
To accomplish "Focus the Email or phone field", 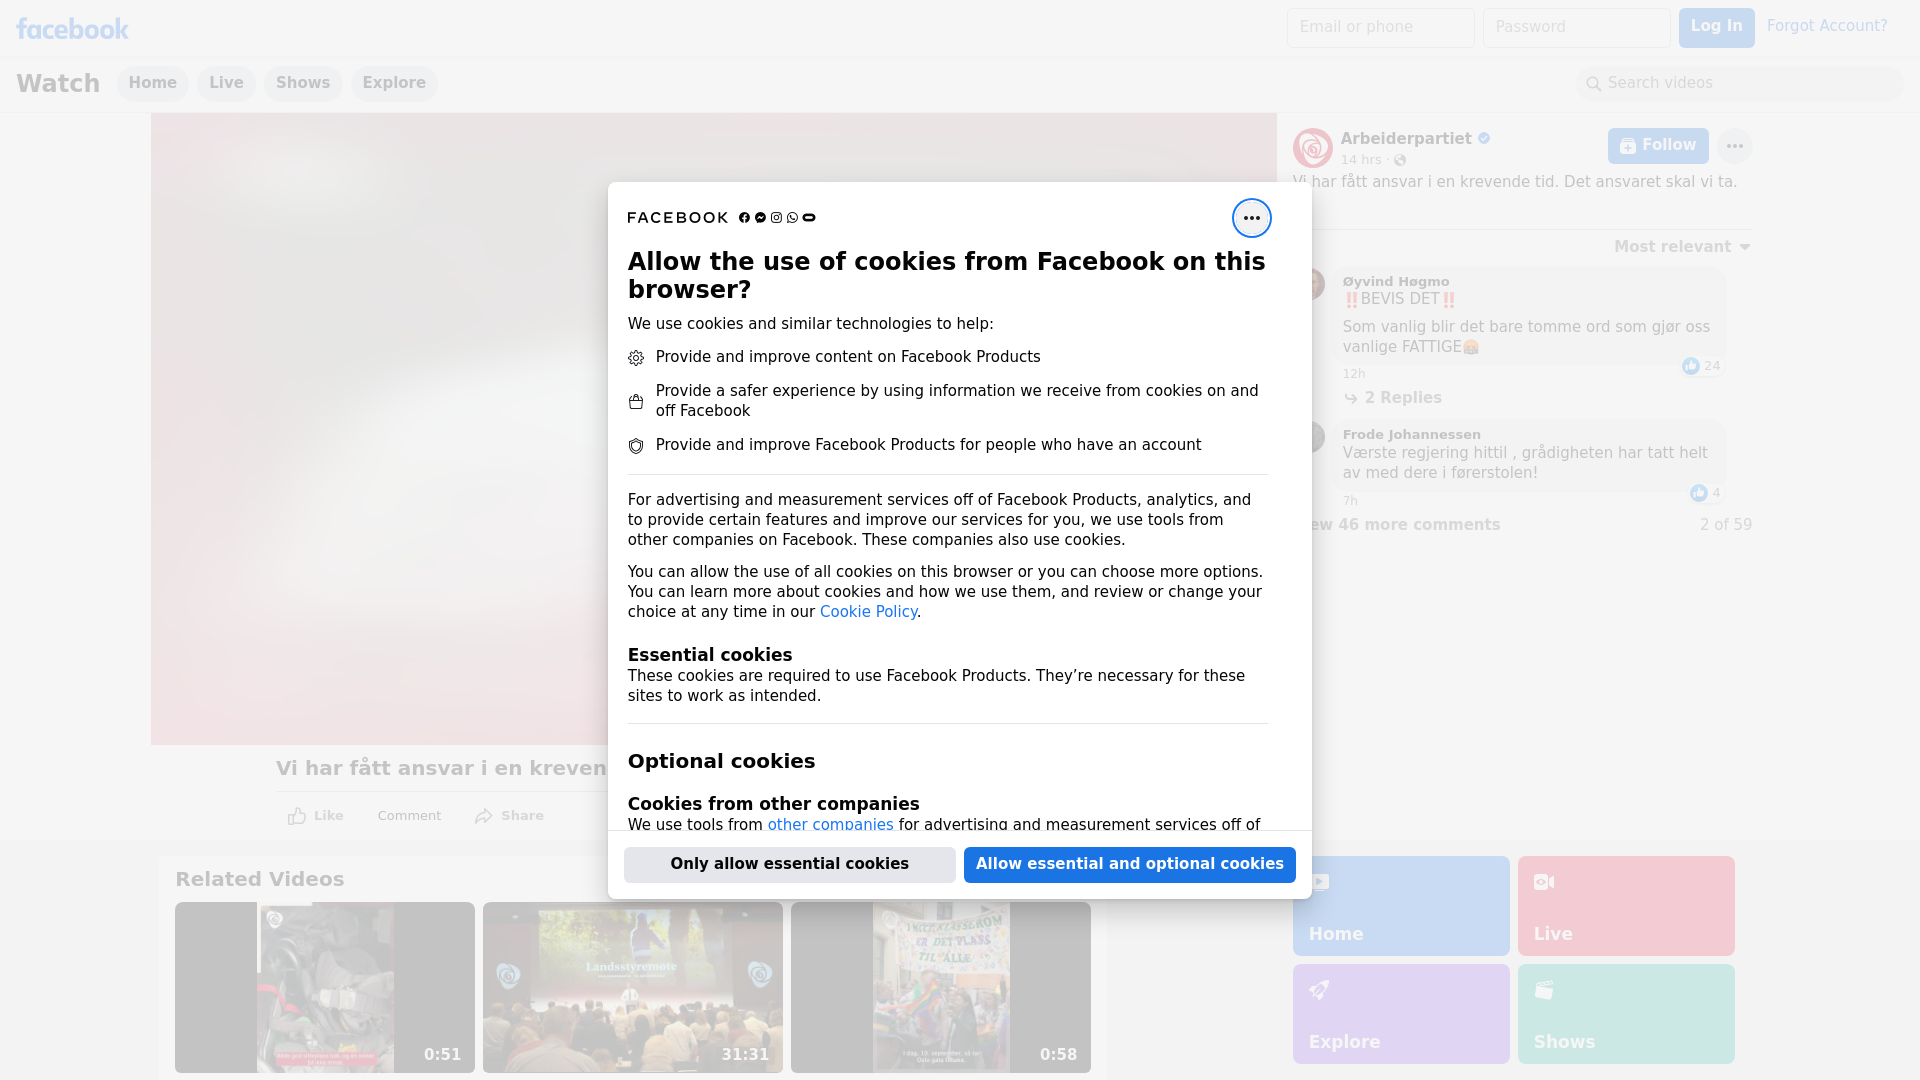I will point(1380,28).
